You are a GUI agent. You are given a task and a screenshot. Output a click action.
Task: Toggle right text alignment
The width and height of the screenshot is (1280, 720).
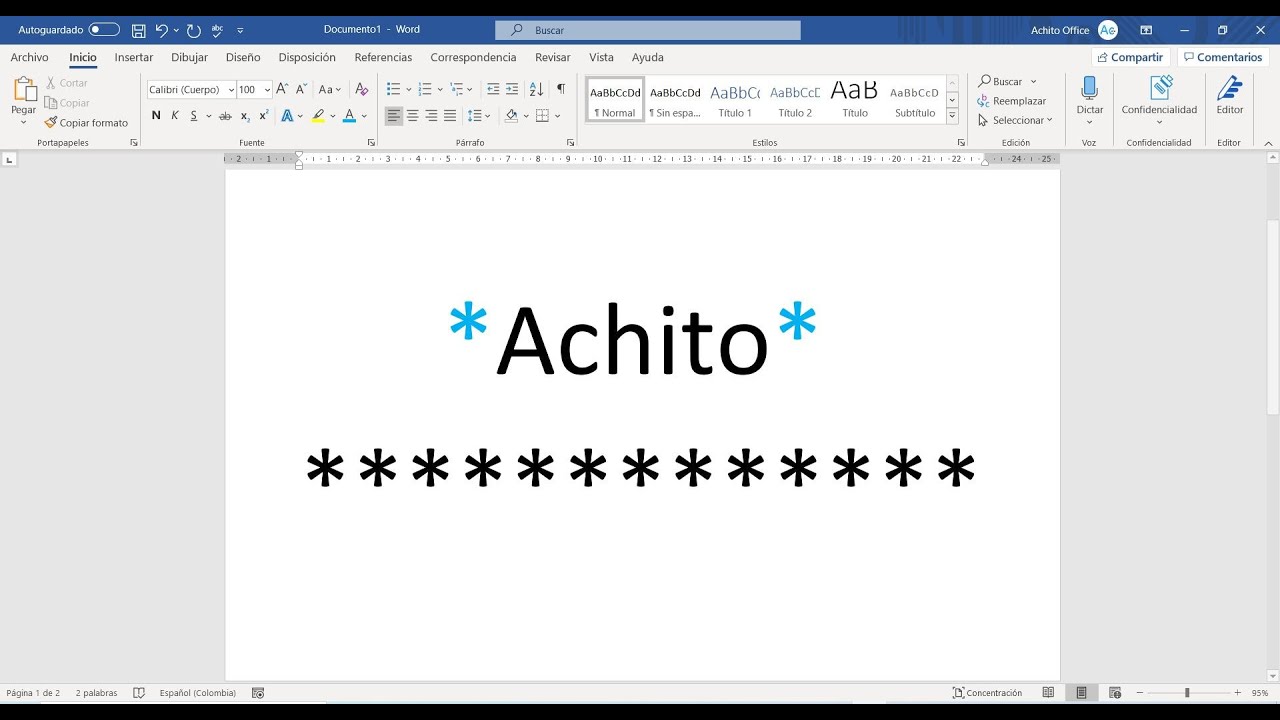coord(431,116)
